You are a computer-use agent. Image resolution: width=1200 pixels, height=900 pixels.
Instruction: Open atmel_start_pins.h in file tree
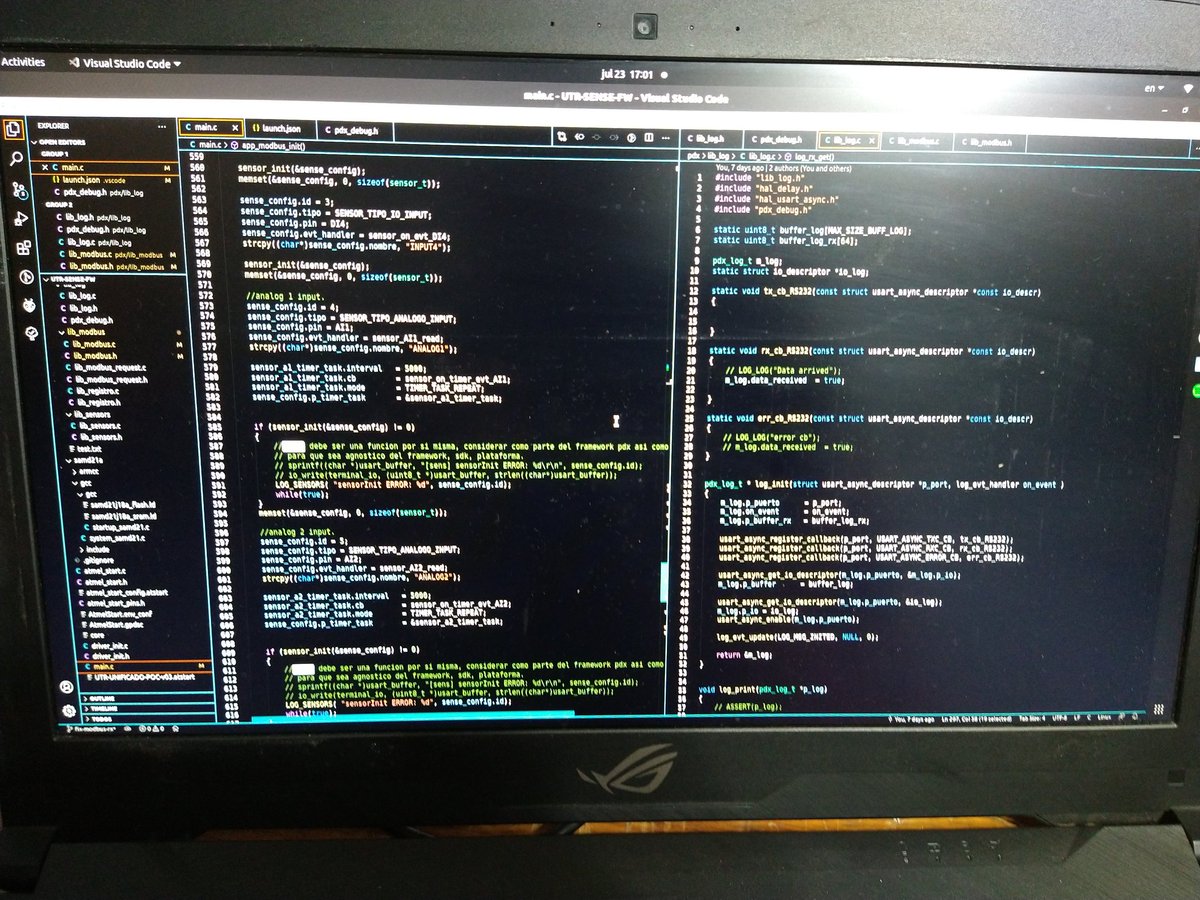pyautogui.click(x=112, y=603)
